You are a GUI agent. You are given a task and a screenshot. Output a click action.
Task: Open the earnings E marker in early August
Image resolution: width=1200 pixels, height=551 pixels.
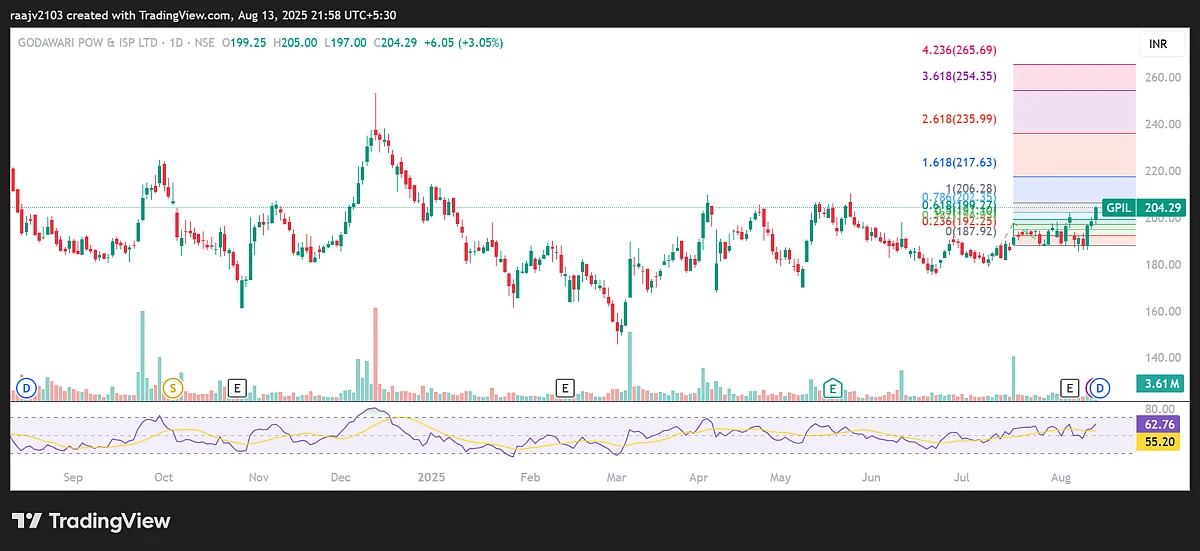pos(1070,386)
